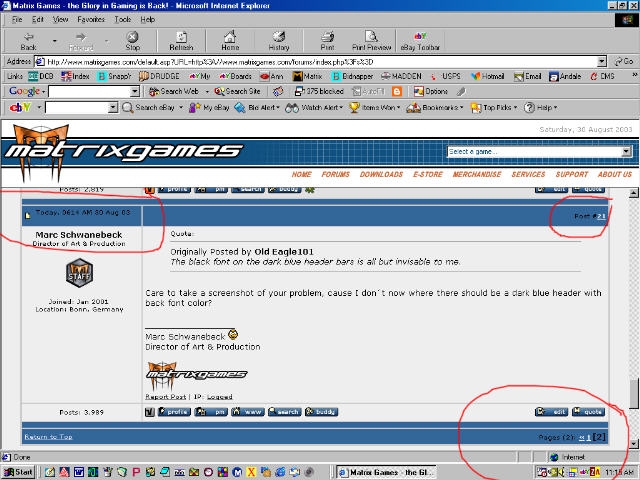This screenshot has height=480, width=640.
Task: Print the current page
Action: click(x=327, y=41)
